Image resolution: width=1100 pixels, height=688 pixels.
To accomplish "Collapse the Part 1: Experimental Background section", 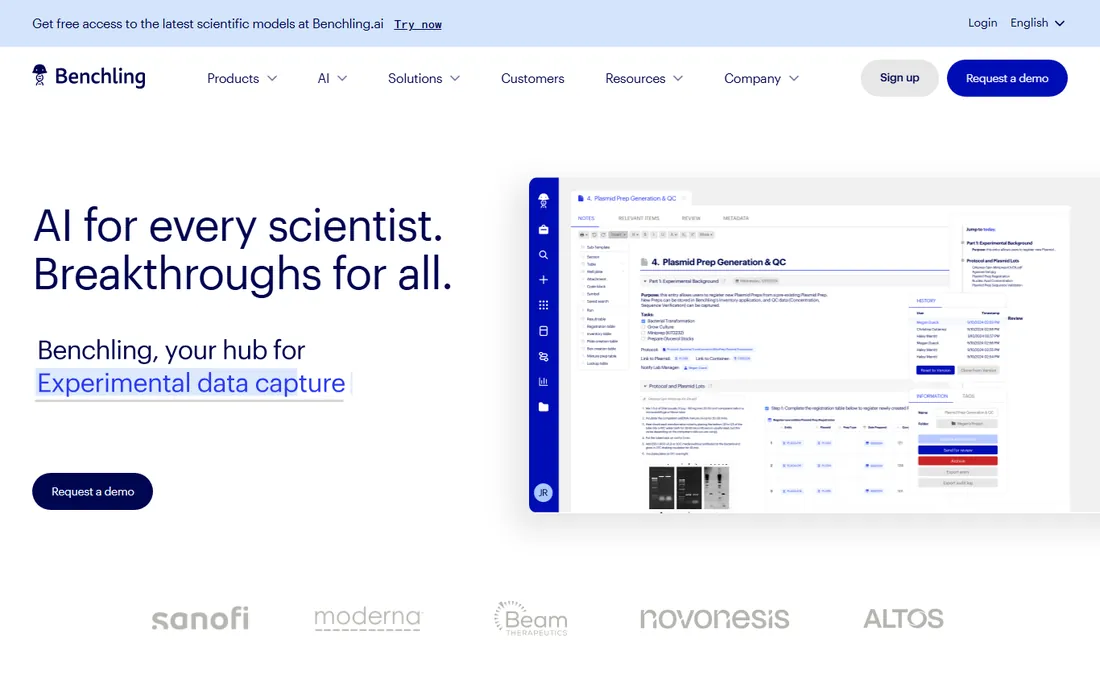I will (645, 281).
